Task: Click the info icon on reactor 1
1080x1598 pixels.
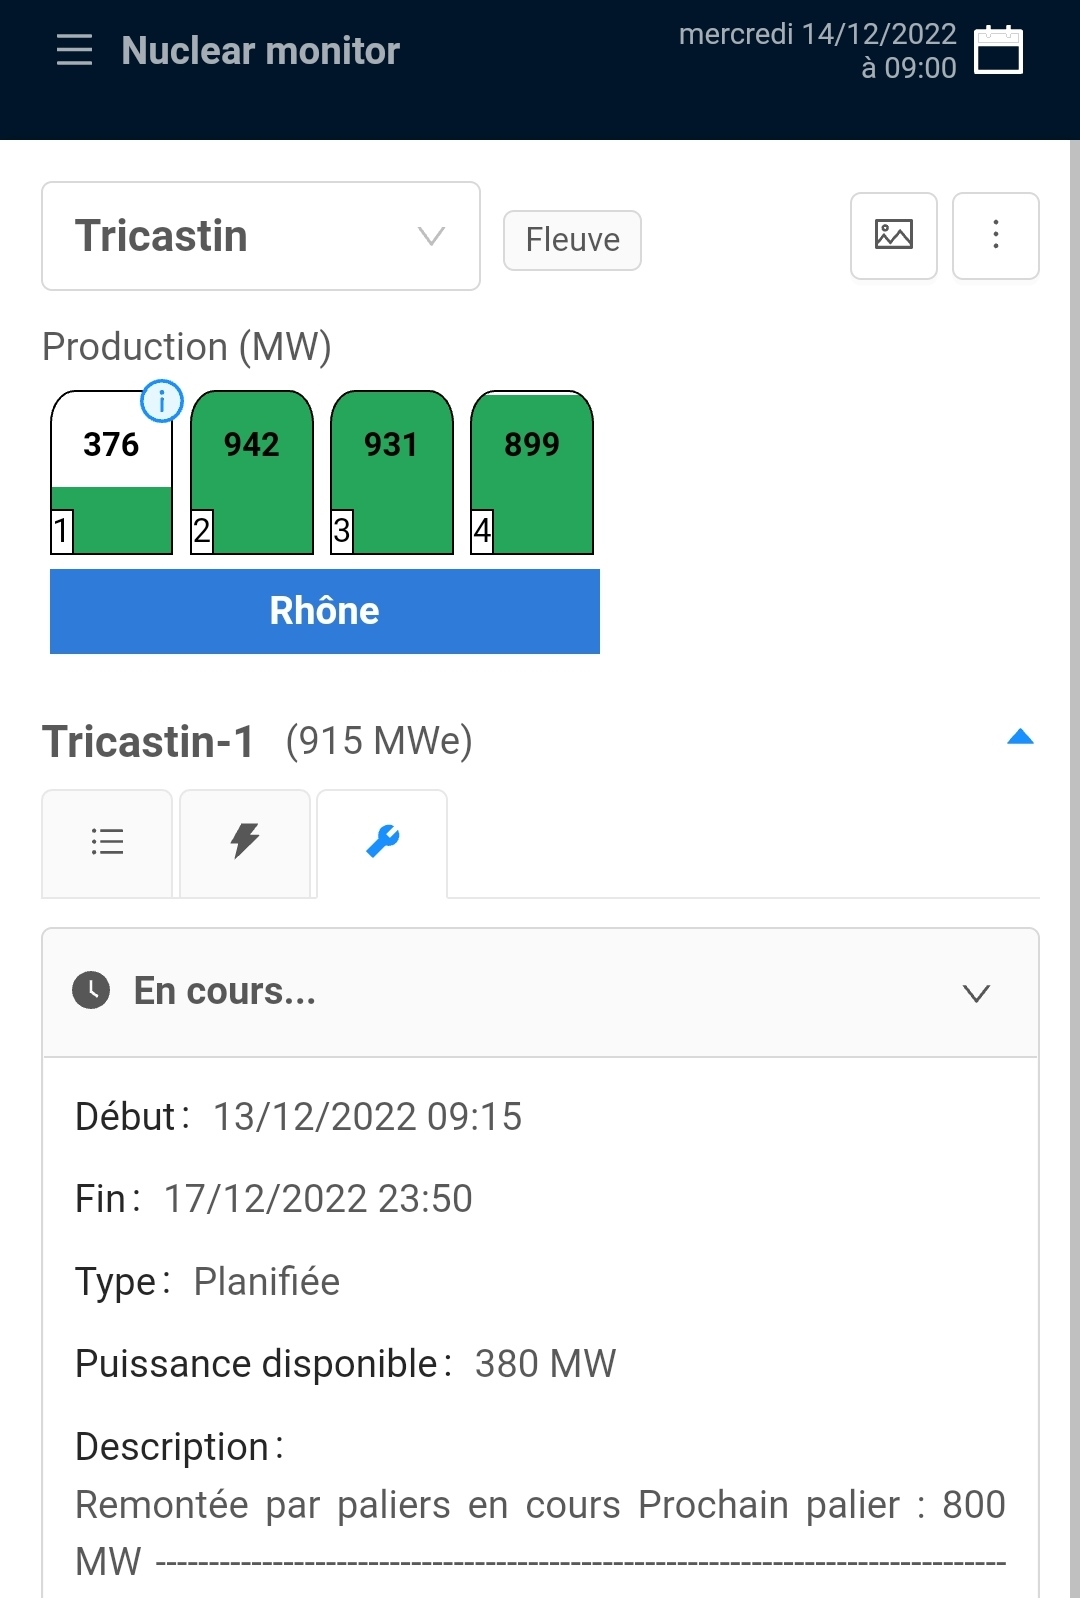Action: (162, 401)
